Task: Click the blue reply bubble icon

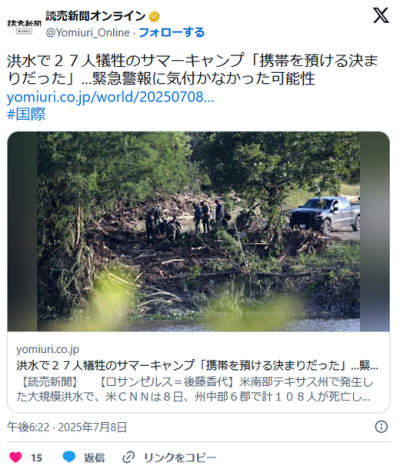Action: 69,457
